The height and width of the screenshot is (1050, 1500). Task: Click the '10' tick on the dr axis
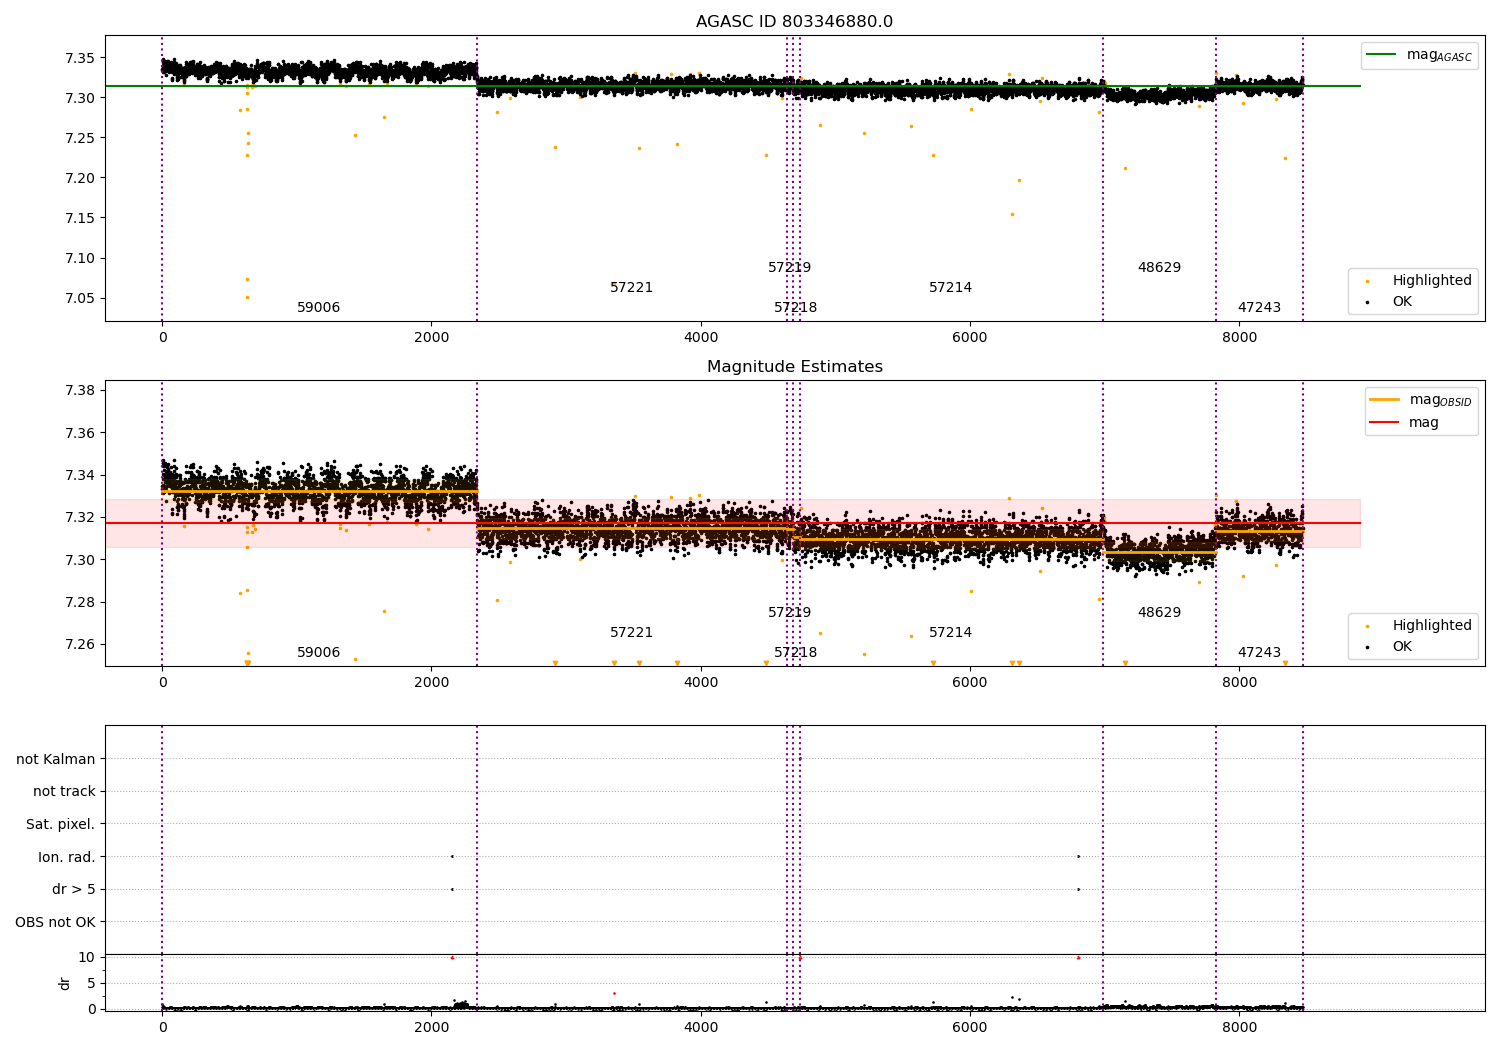(x=87, y=957)
